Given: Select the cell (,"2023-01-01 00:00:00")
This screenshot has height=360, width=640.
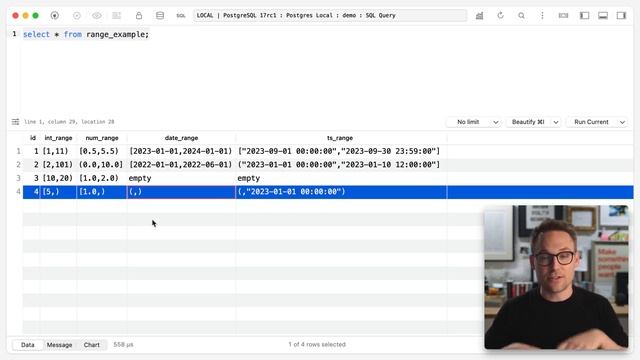Looking at the screenshot, I should click(x=341, y=192).
